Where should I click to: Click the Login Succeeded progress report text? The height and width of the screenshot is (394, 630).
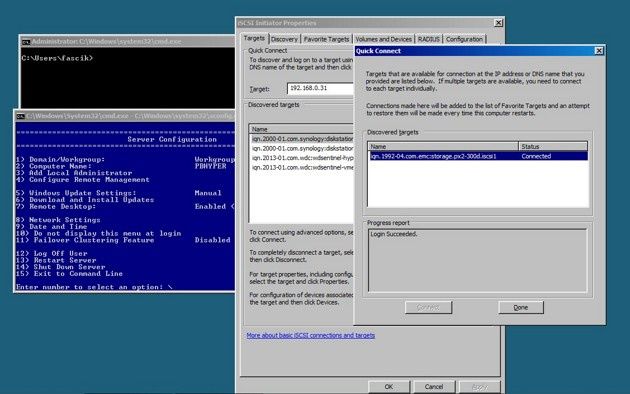tap(394, 234)
